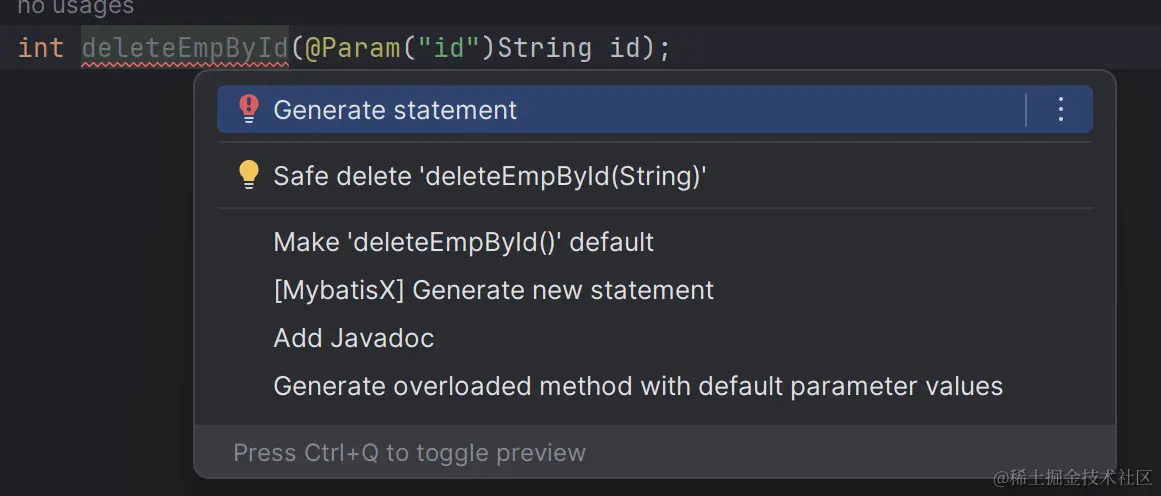Run [MybatisX] Generate new statement

pyautogui.click(x=493, y=290)
